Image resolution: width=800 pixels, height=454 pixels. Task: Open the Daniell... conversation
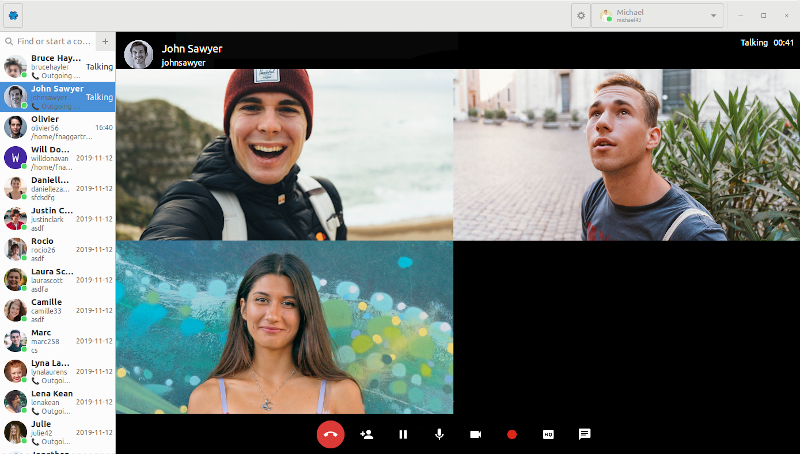coord(58,188)
